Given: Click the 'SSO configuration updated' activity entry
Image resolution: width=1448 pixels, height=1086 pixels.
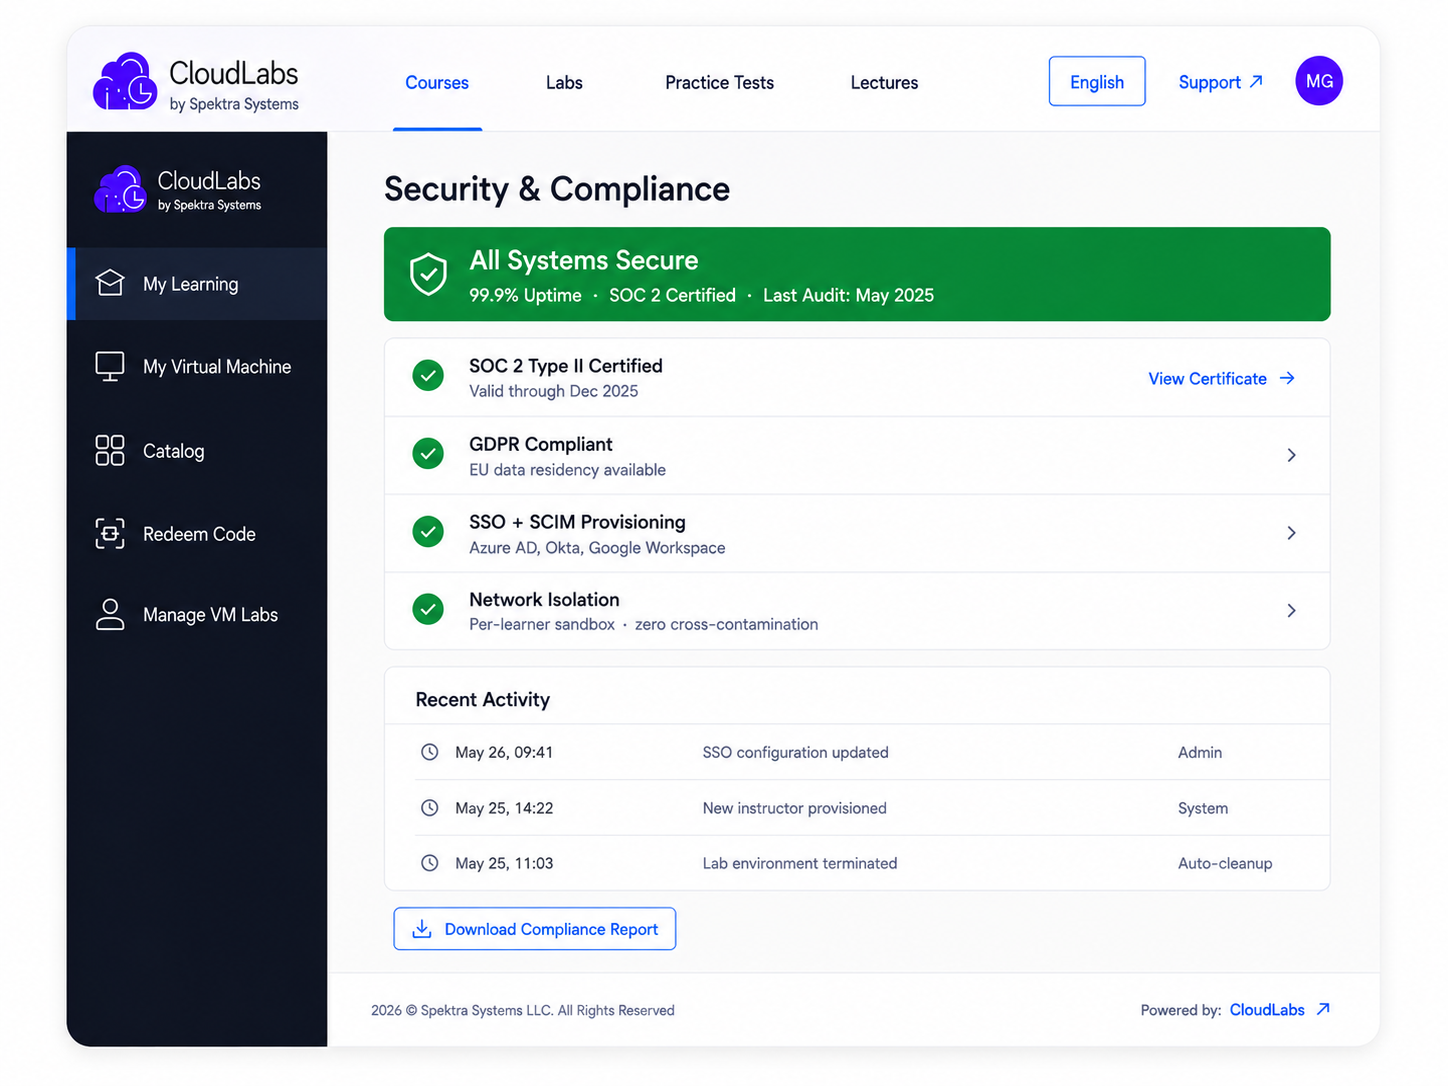Looking at the screenshot, I should coord(795,752).
